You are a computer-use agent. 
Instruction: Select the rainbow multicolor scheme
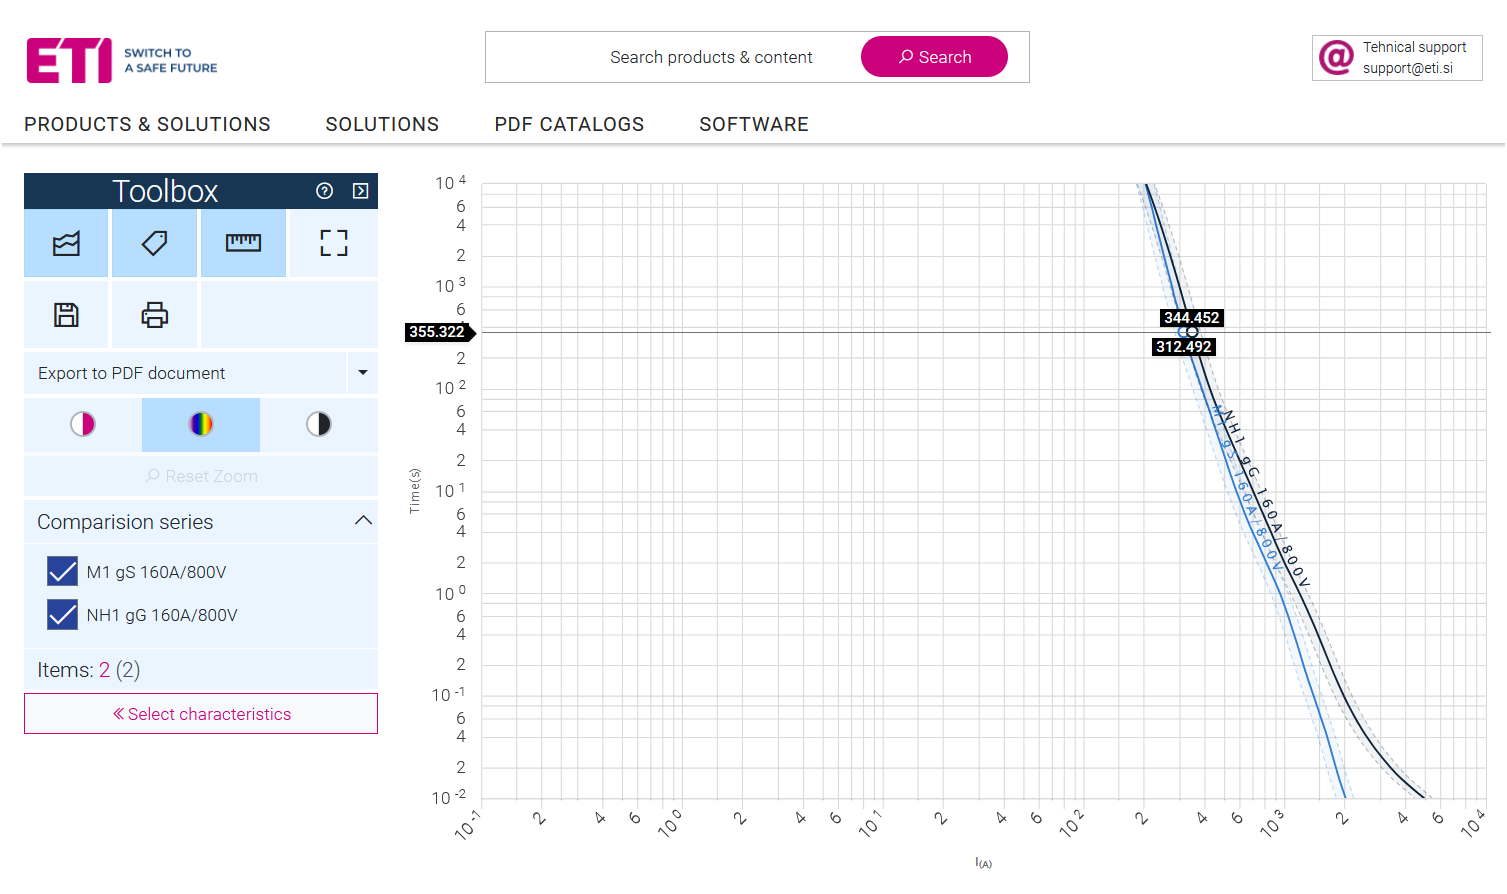click(x=201, y=424)
